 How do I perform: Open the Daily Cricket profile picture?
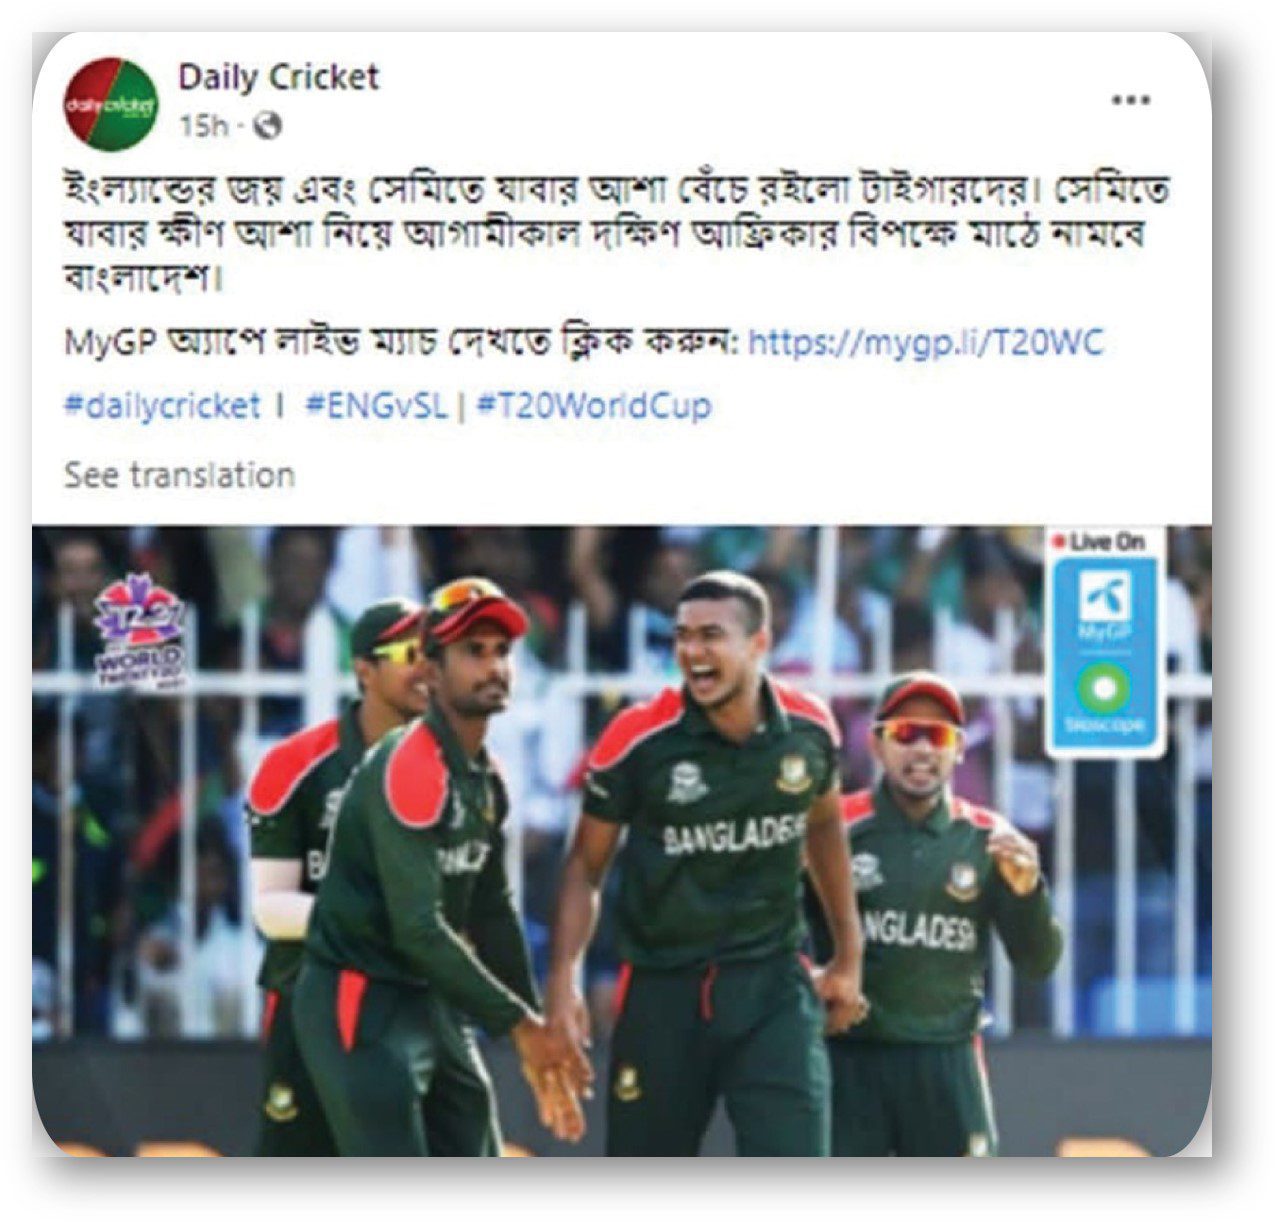tap(111, 104)
